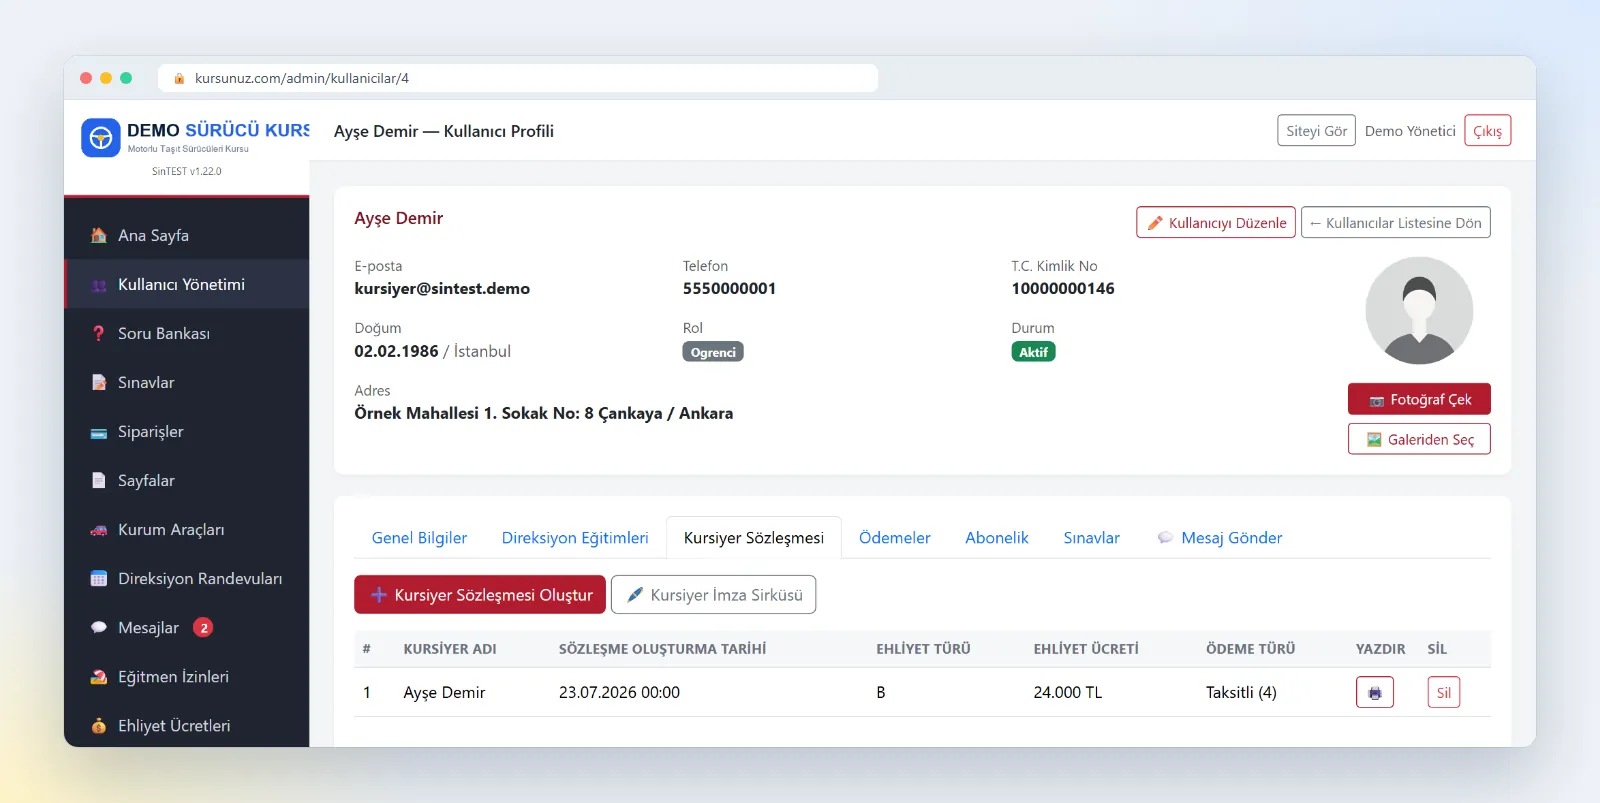Log out with the Çıkış button
The image size is (1600, 803).
click(1488, 131)
